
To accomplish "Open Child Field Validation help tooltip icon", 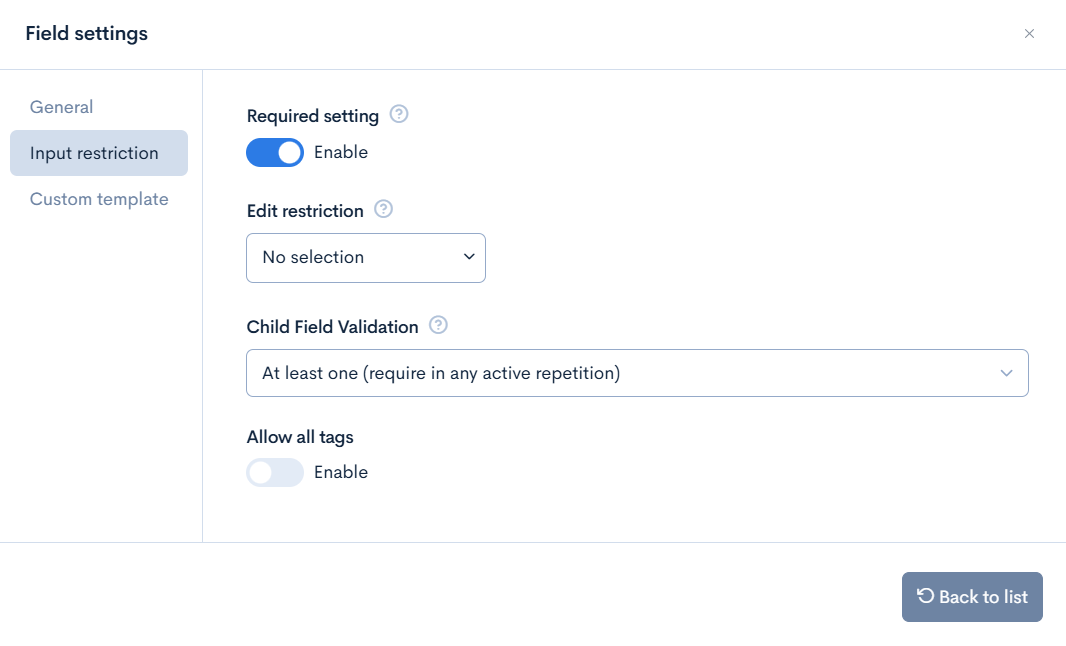I will 439,325.
